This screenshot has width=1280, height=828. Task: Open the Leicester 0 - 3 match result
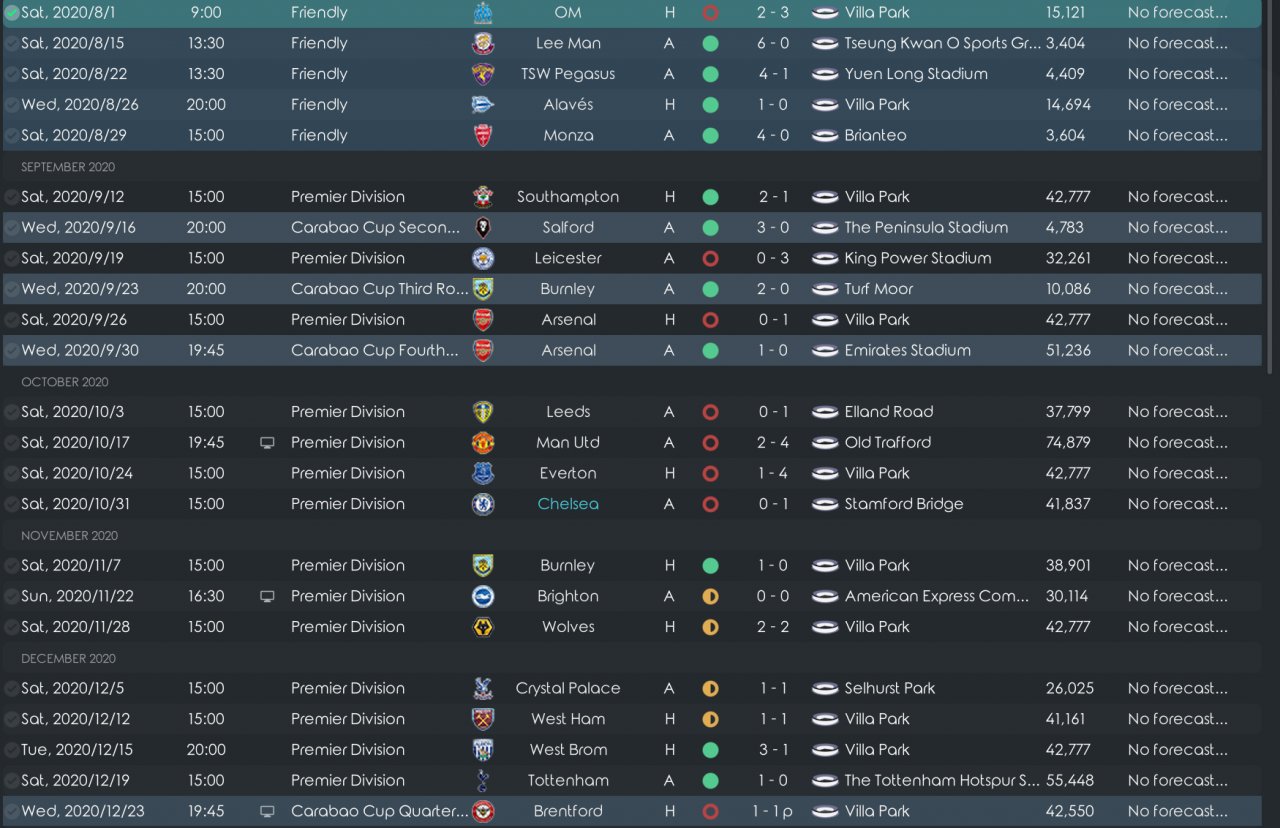coord(772,258)
